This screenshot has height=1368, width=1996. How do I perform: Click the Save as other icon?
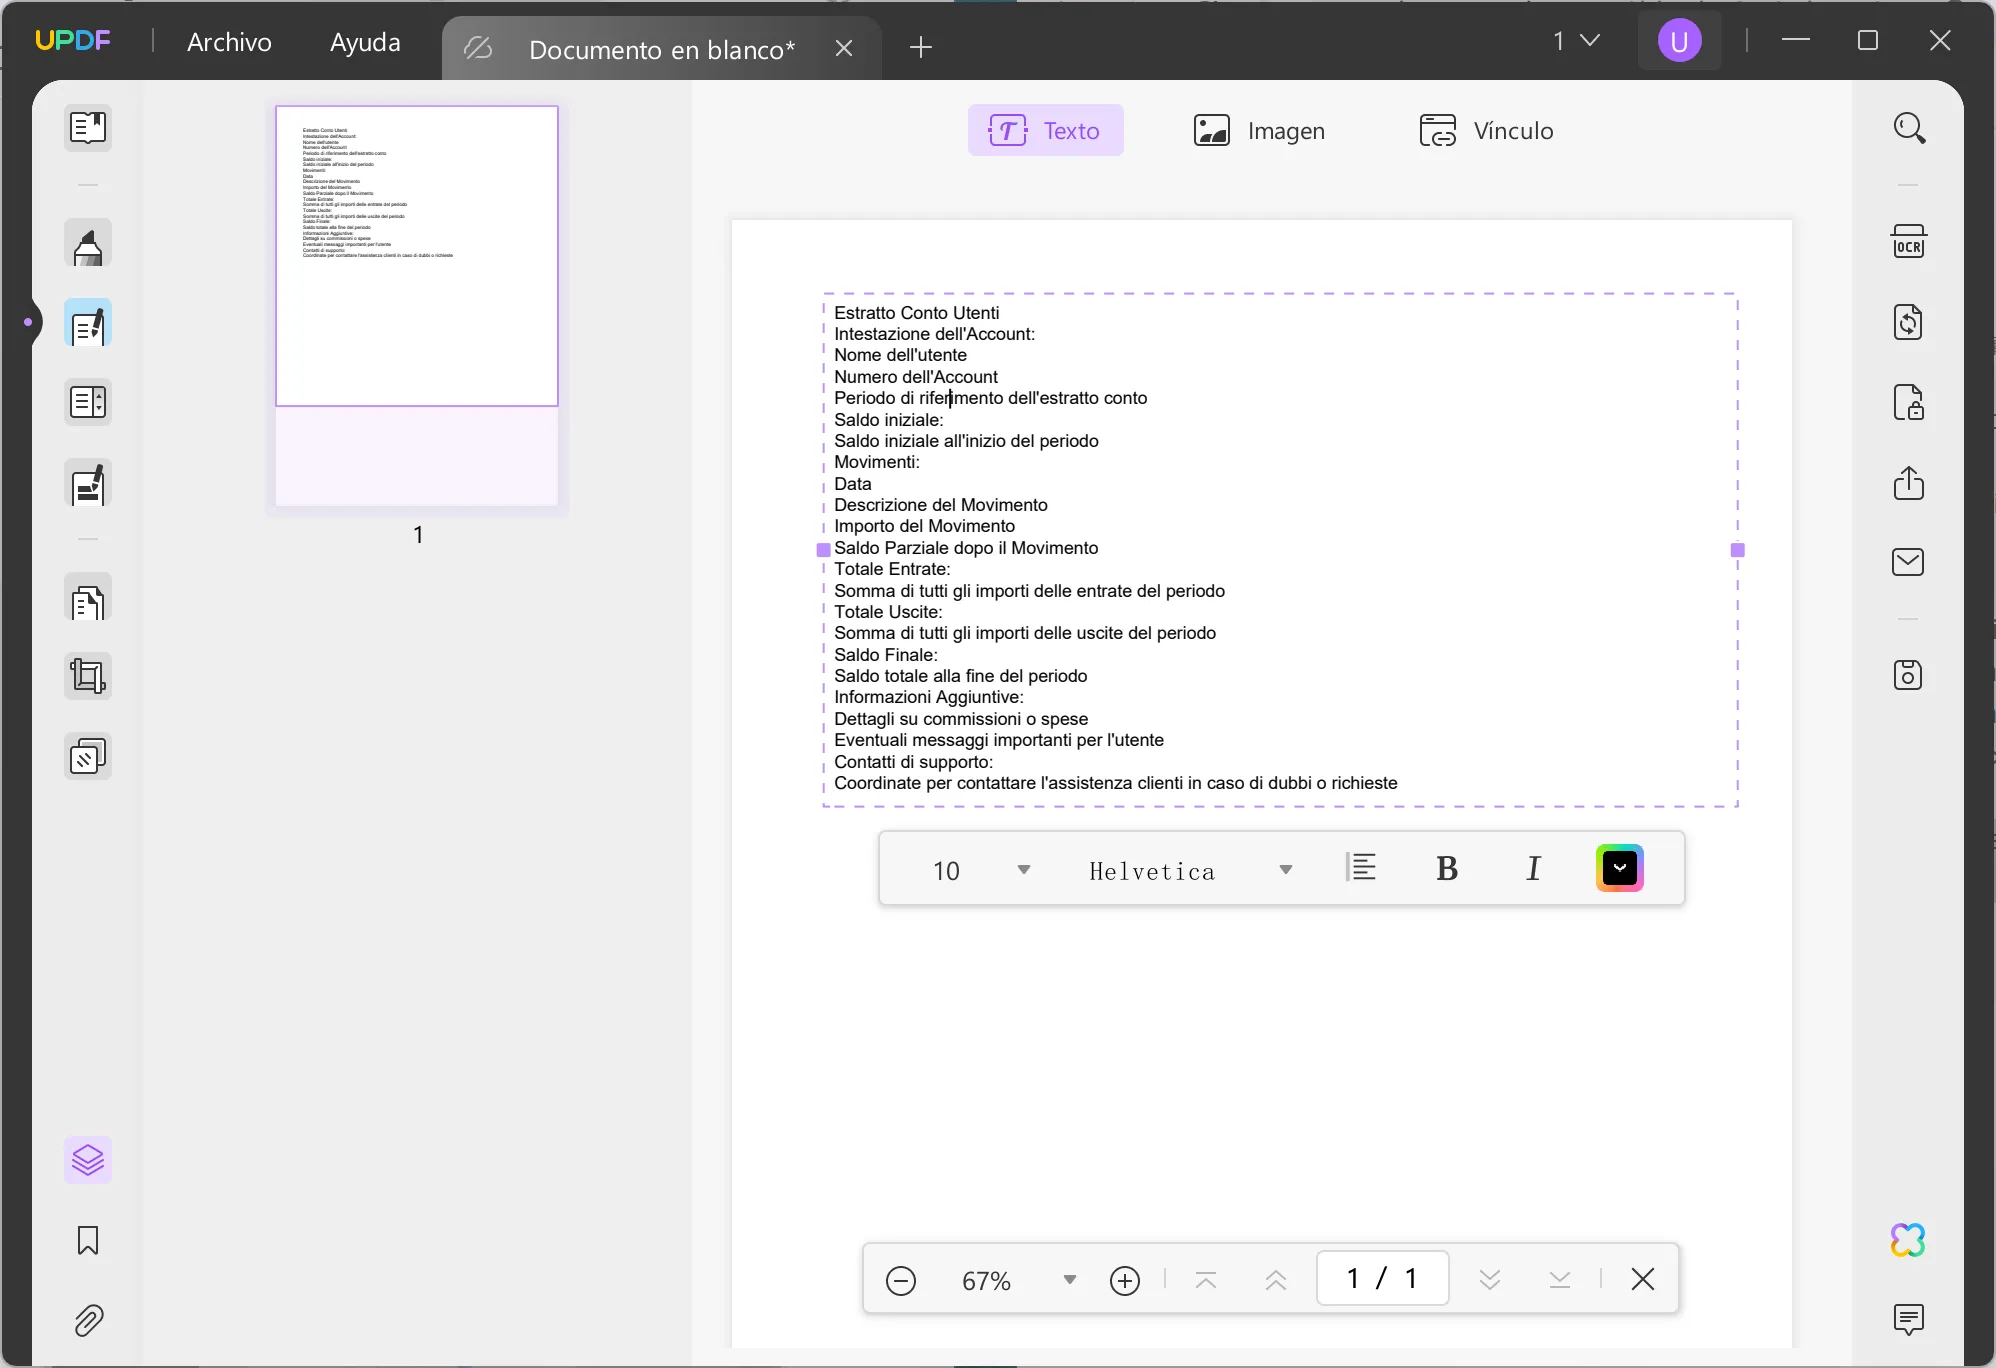point(1909,675)
